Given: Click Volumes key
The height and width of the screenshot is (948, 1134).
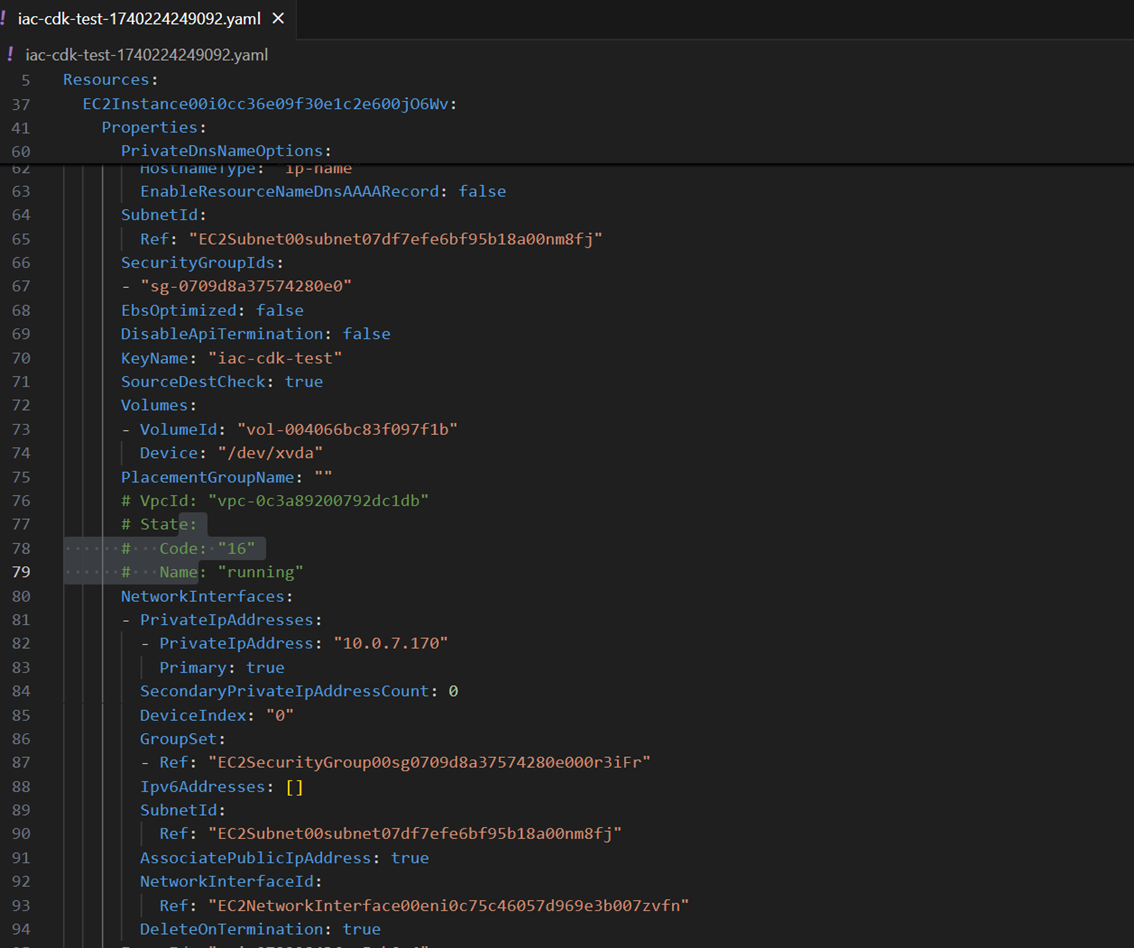Looking at the screenshot, I should coord(154,405).
